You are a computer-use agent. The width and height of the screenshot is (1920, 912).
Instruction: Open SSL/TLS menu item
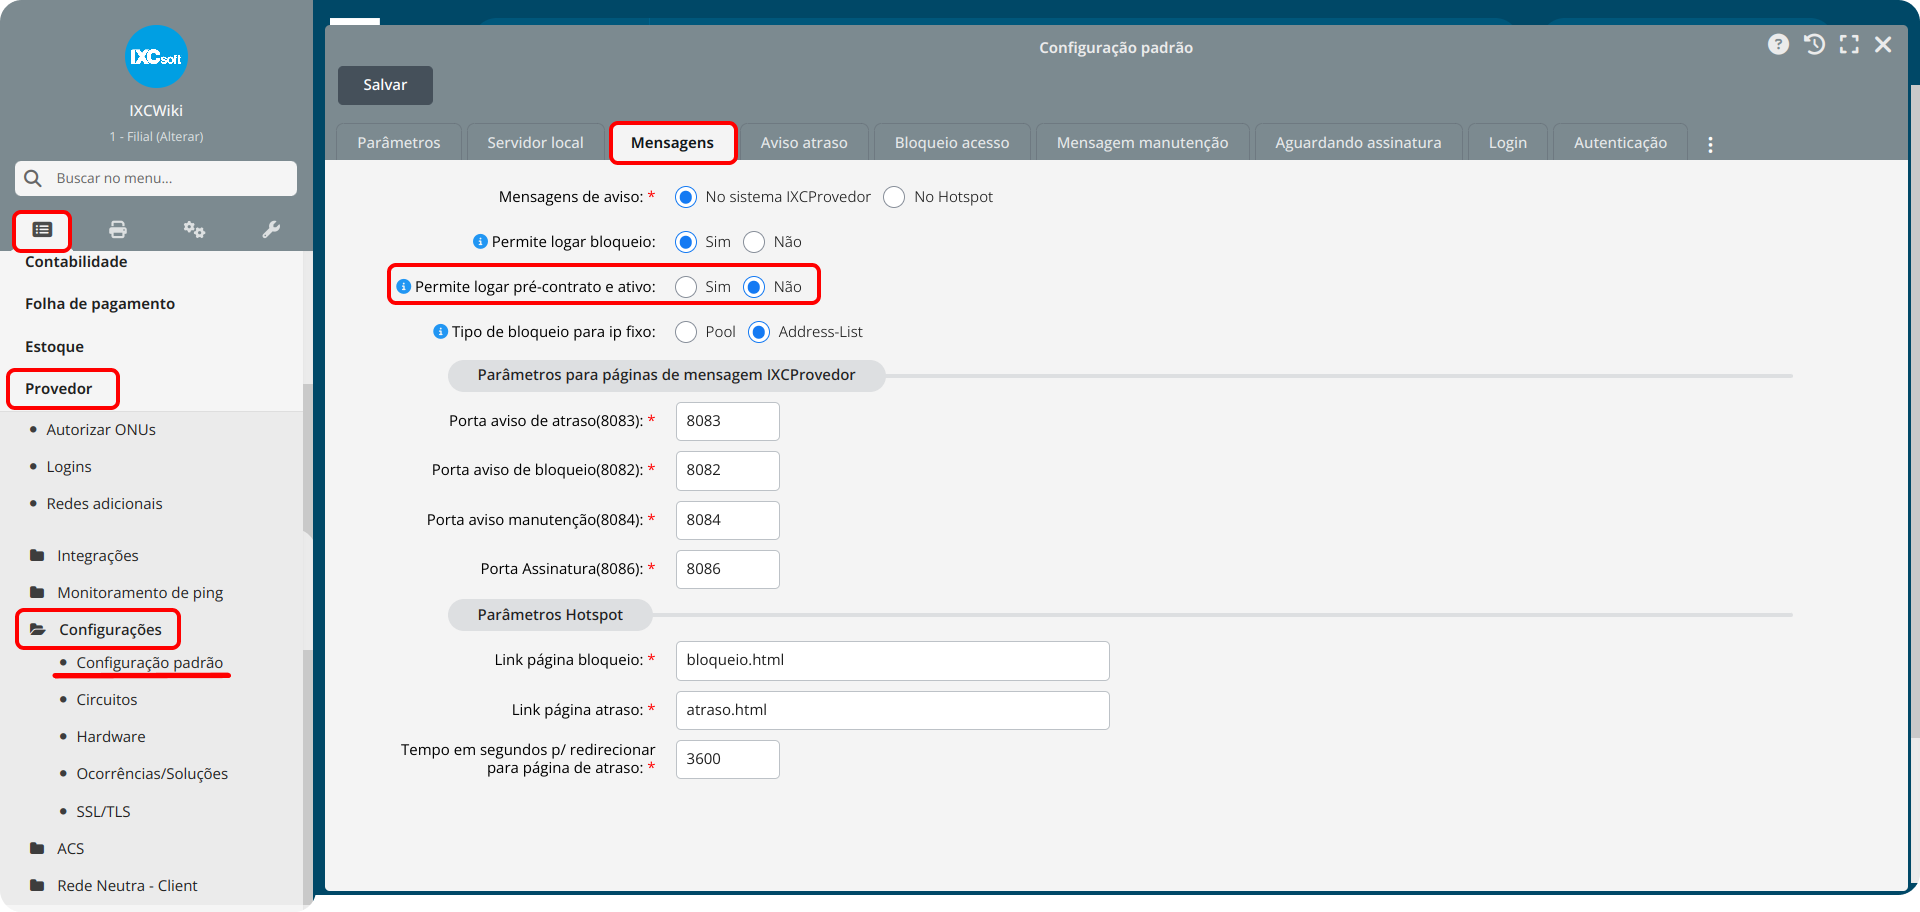click(x=103, y=812)
